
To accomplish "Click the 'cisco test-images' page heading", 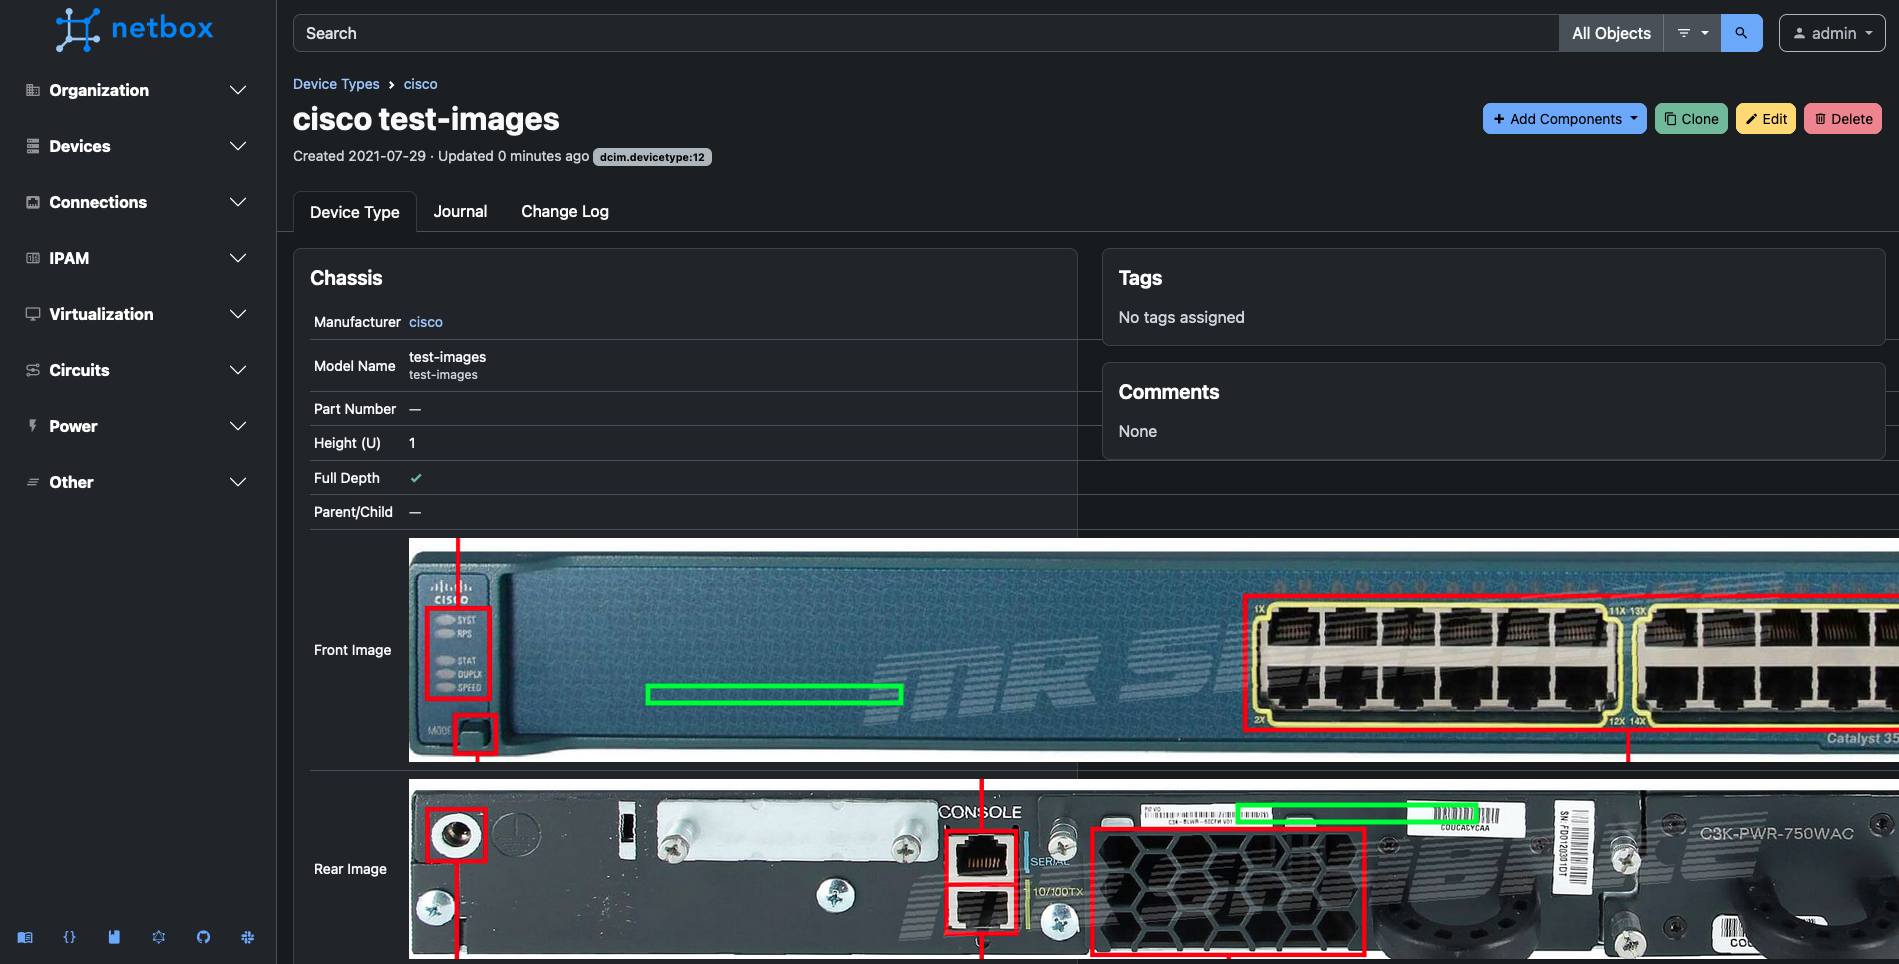I will coord(426,119).
